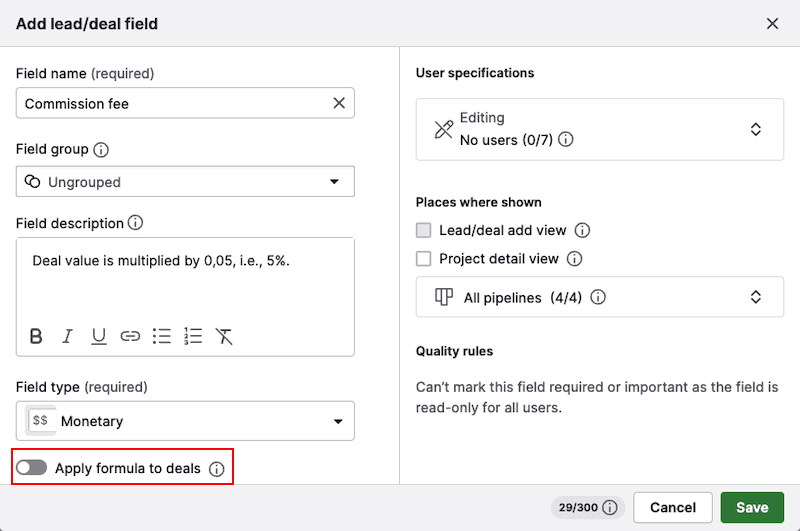Check the Lead/deal add view checkbox
The height and width of the screenshot is (531, 800).
click(424, 230)
